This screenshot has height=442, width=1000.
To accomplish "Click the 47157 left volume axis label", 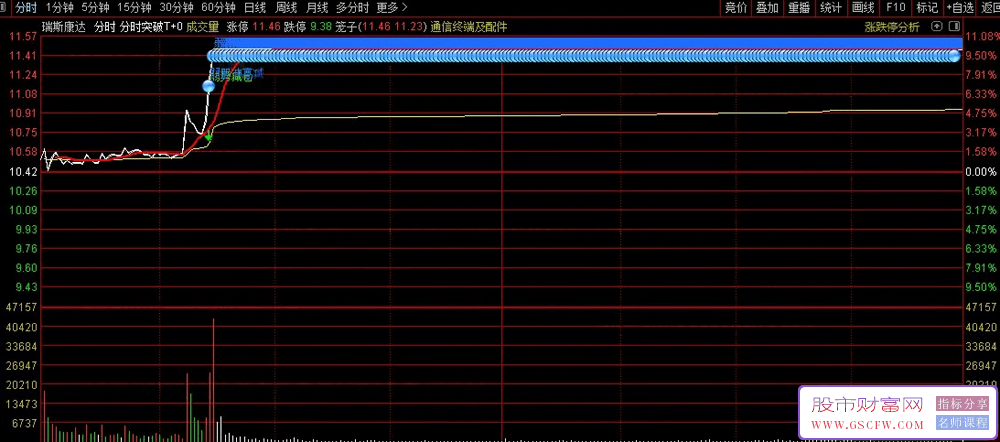I will (x=22, y=307).
